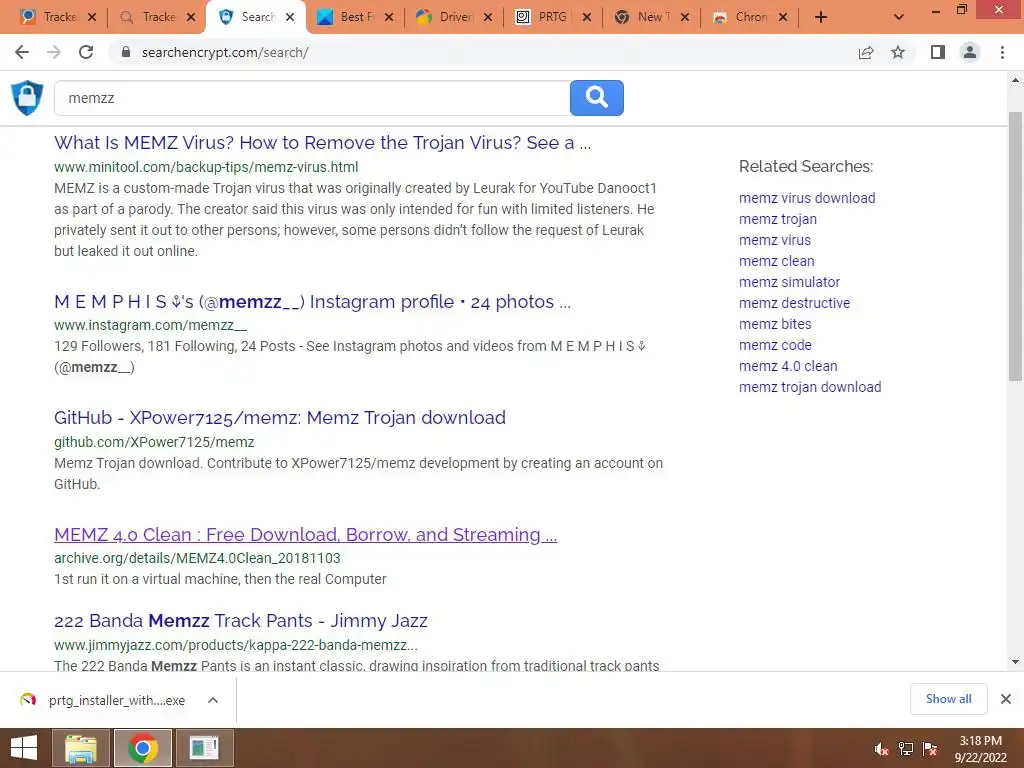Image resolution: width=1024 pixels, height=768 pixels.
Task: Click related search memz code
Action: [x=775, y=345]
